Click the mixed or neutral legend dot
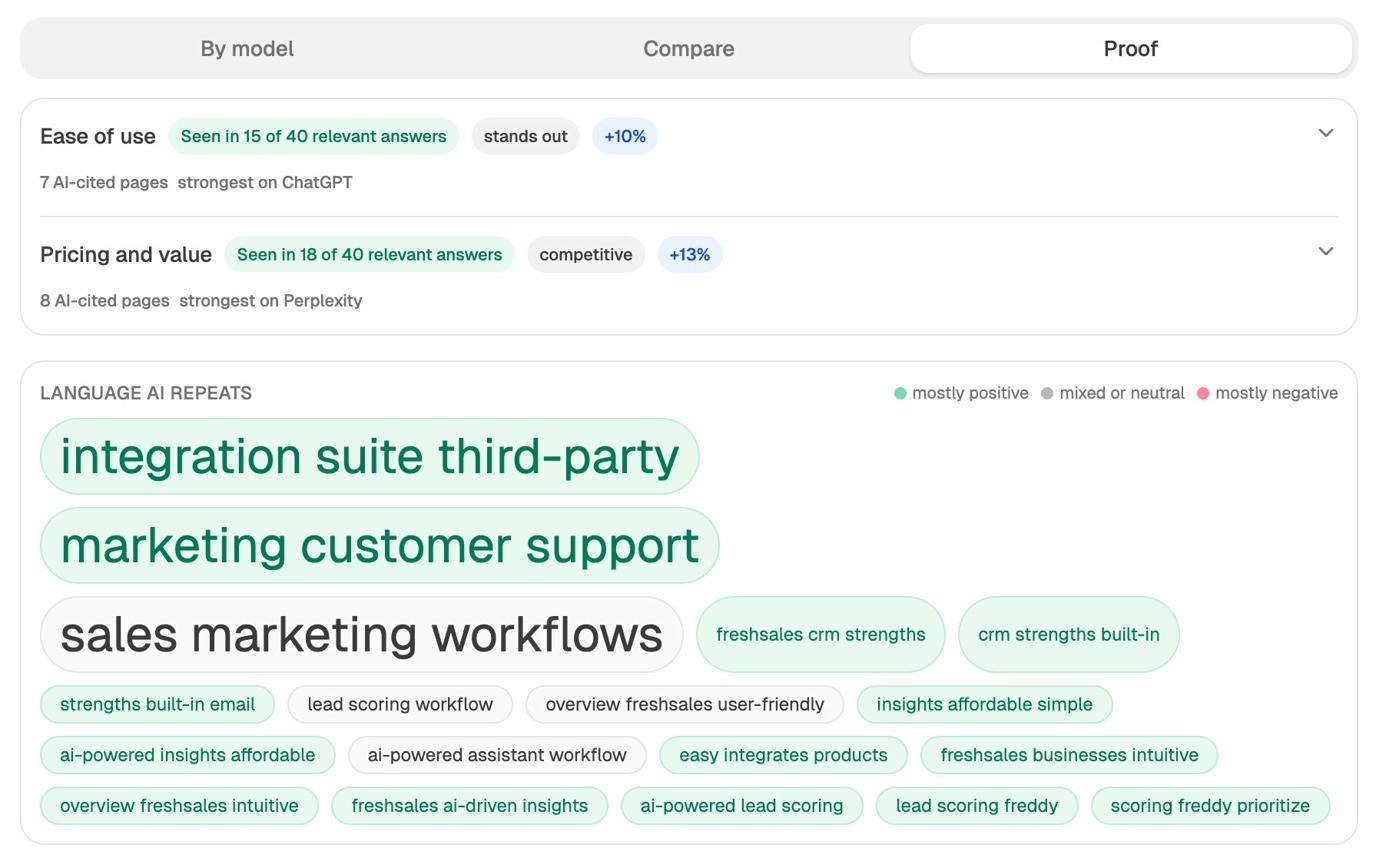Image resolution: width=1400 pixels, height=868 pixels. coord(1048,393)
